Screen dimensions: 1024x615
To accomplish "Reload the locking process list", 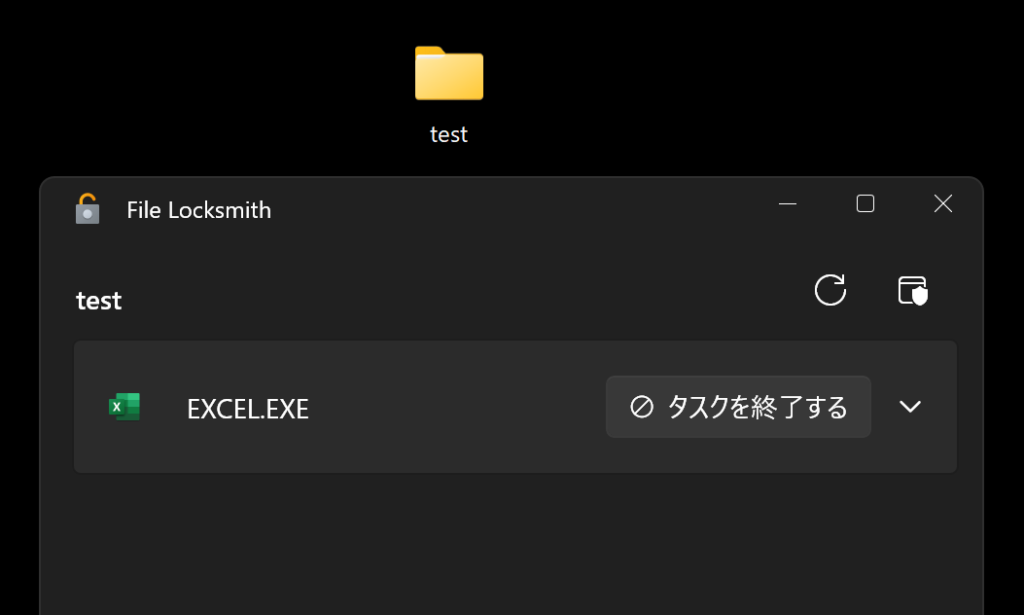I will coord(830,290).
